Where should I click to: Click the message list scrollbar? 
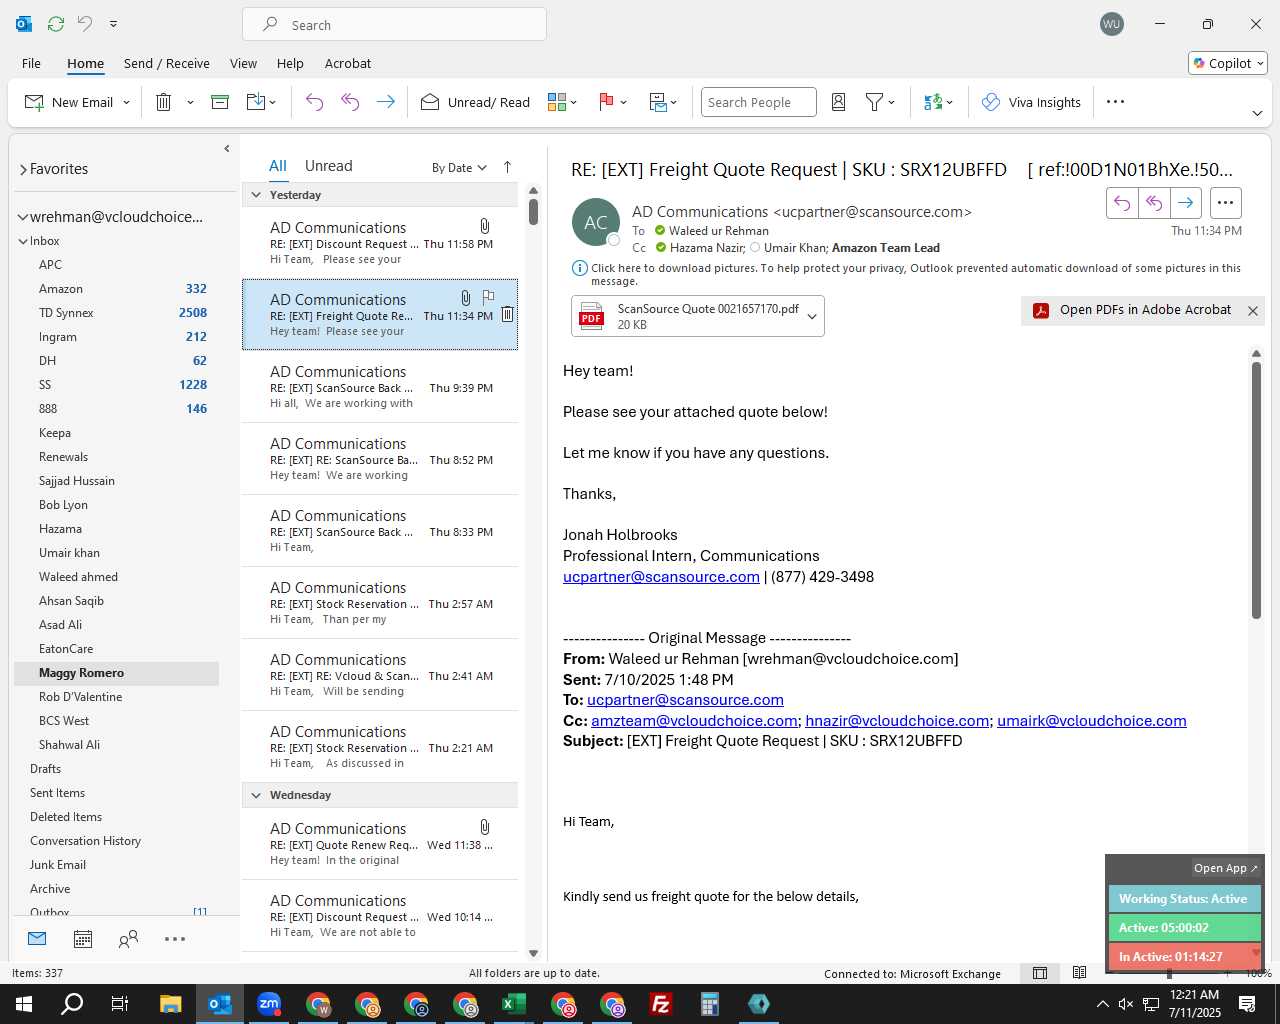click(533, 211)
